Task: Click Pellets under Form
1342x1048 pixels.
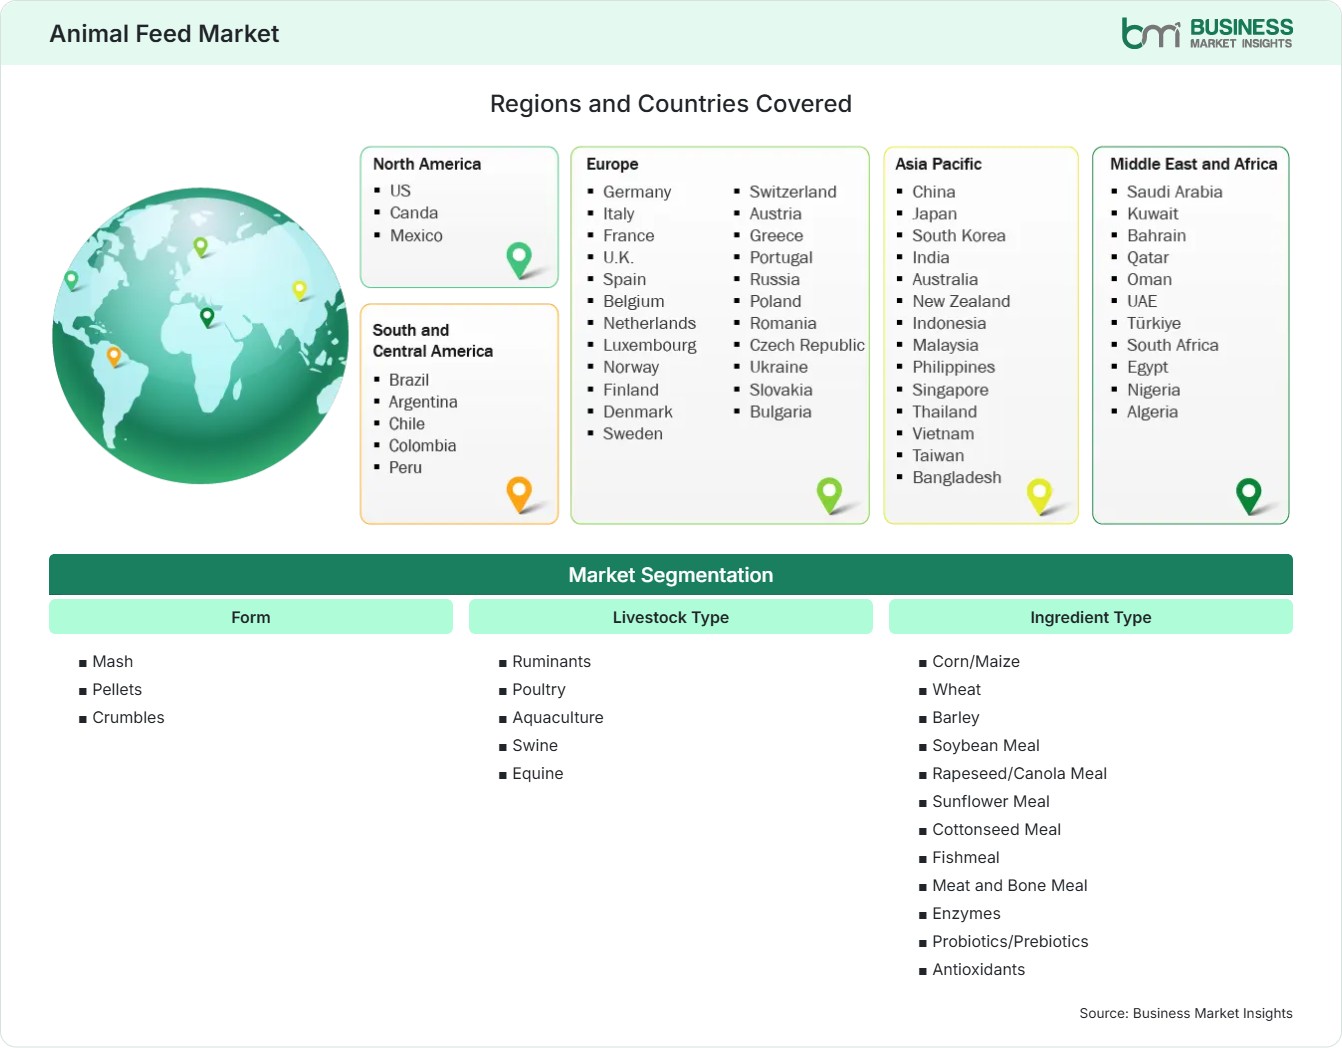Action: click(x=117, y=690)
